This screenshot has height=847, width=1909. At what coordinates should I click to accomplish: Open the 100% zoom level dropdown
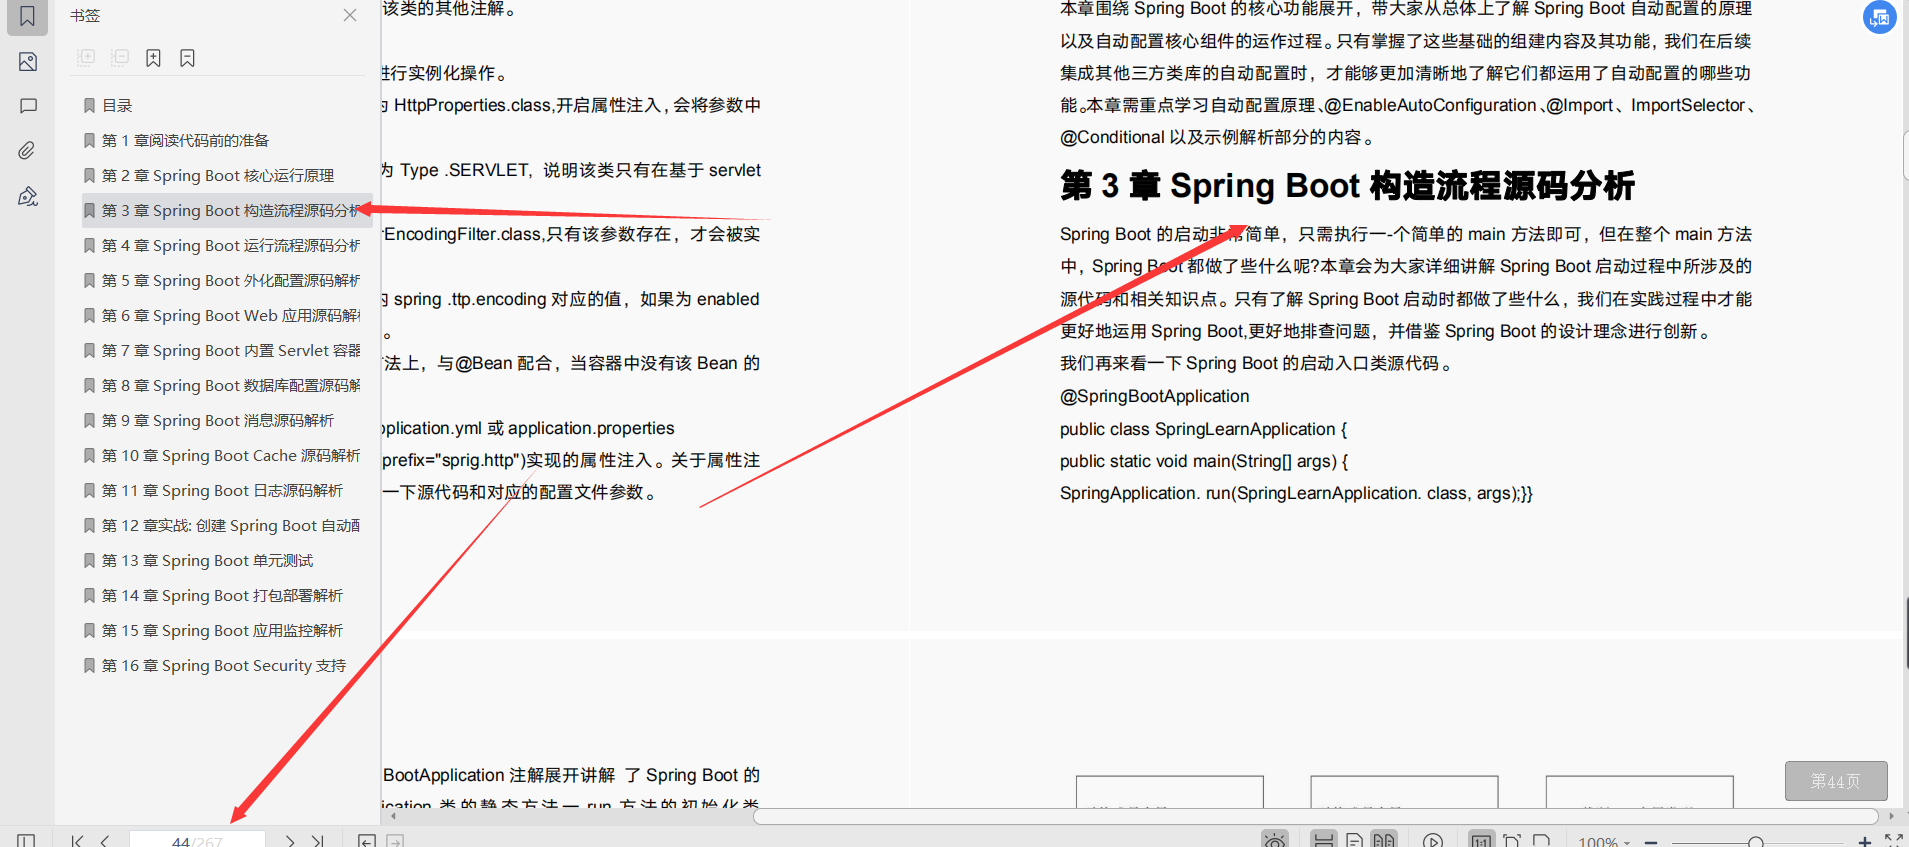click(x=1604, y=842)
